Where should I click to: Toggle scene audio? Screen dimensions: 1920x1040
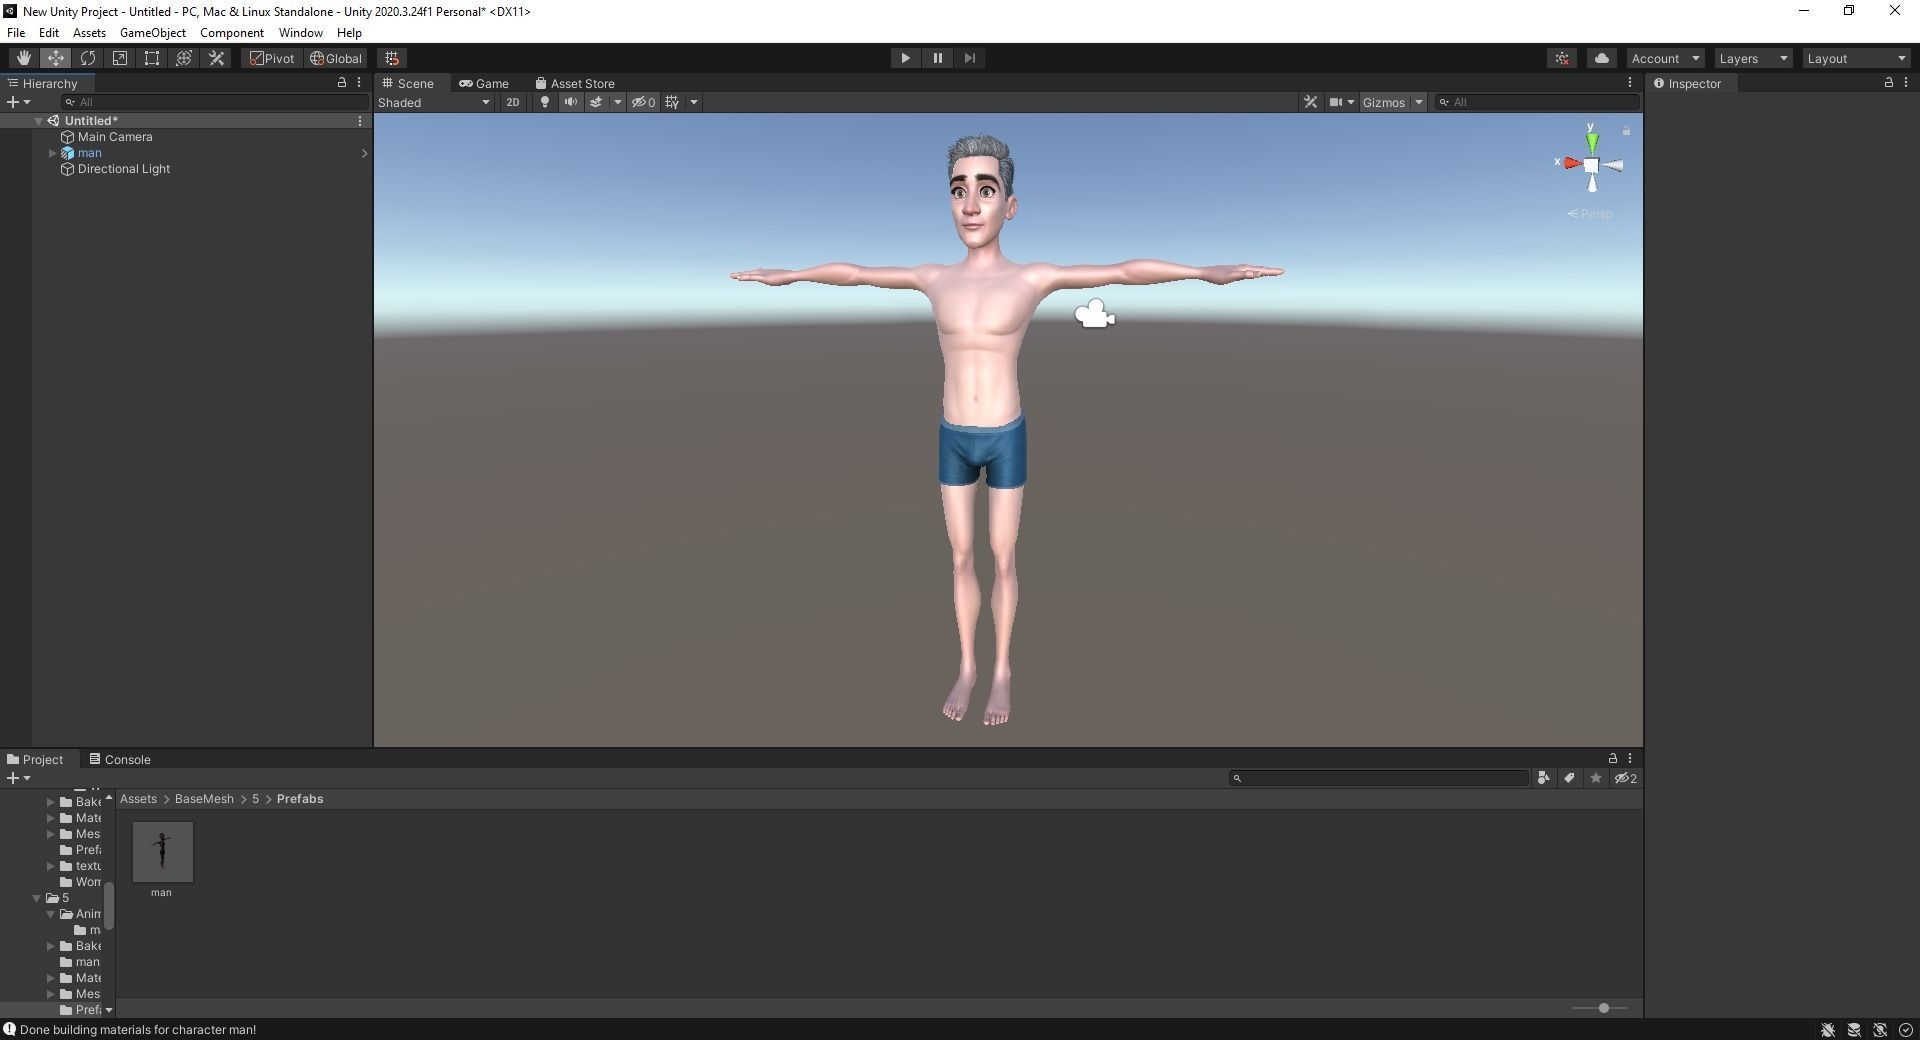click(x=570, y=102)
